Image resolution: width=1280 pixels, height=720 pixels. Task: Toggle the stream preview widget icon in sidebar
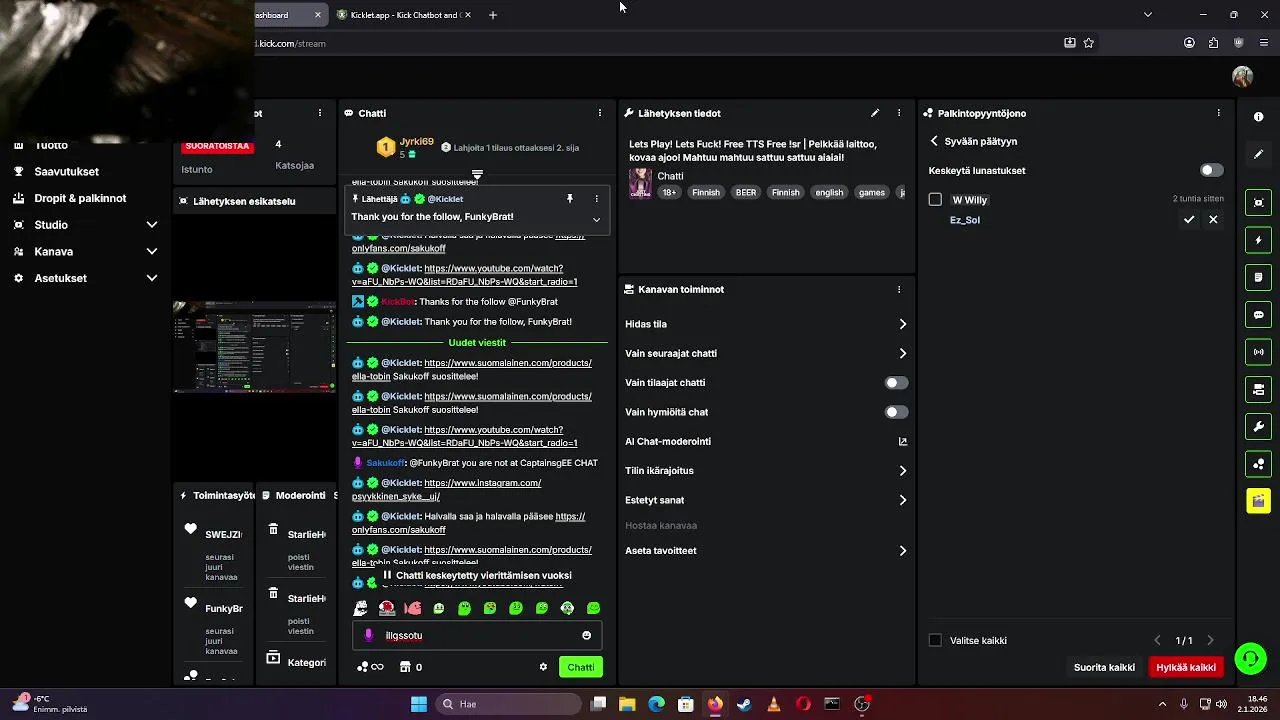tap(1258, 203)
